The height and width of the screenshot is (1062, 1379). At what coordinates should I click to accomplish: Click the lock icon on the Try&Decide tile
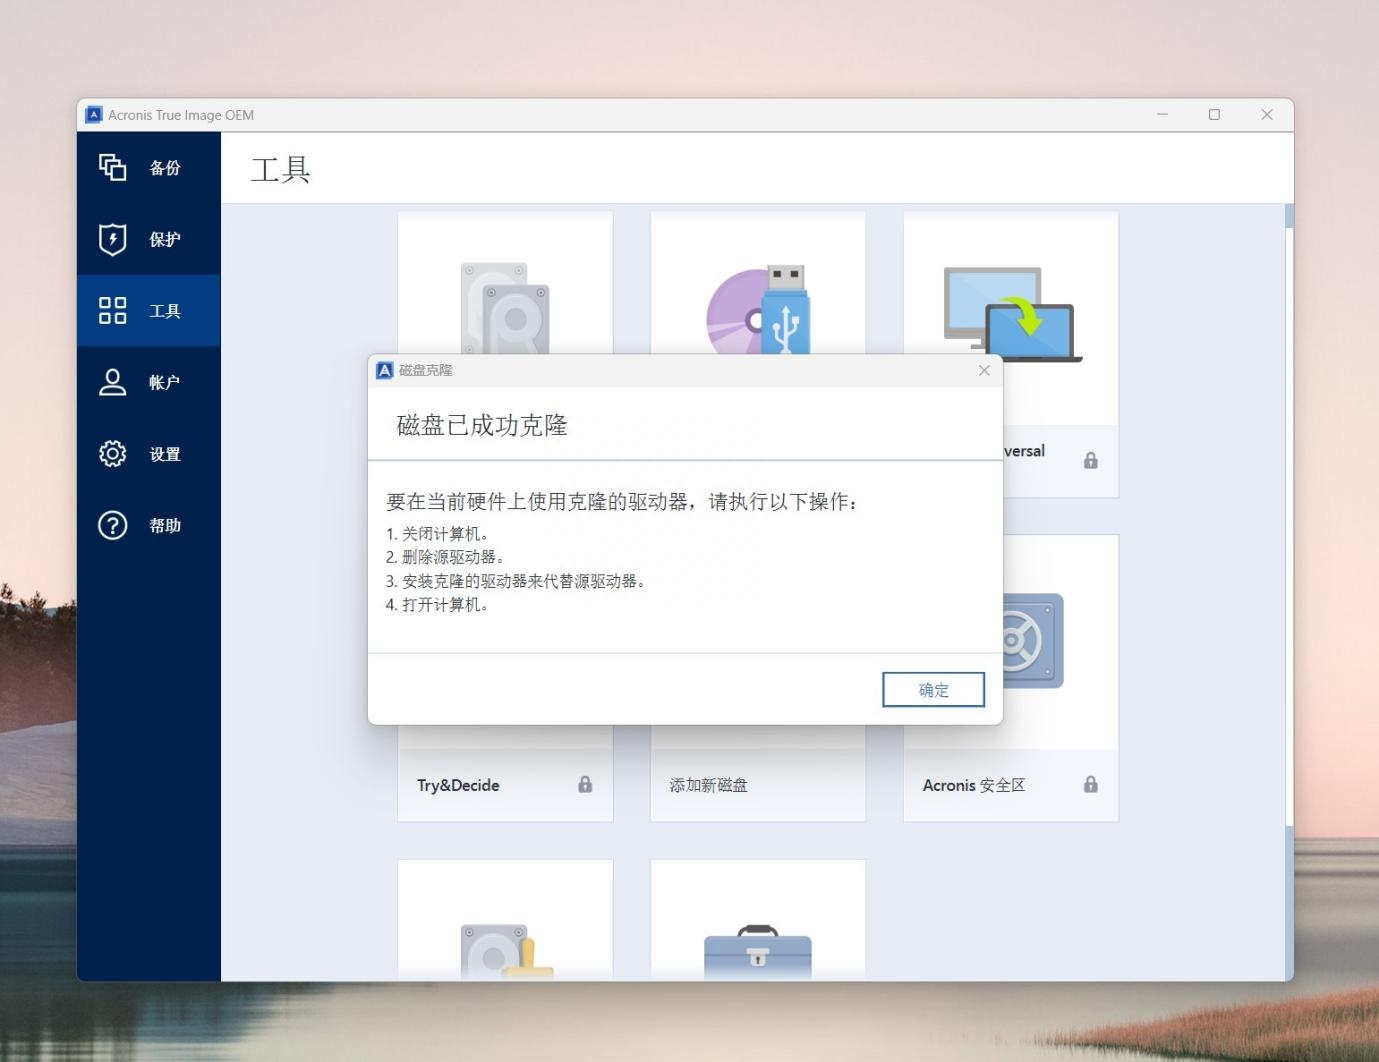click(x=585, y=784)
